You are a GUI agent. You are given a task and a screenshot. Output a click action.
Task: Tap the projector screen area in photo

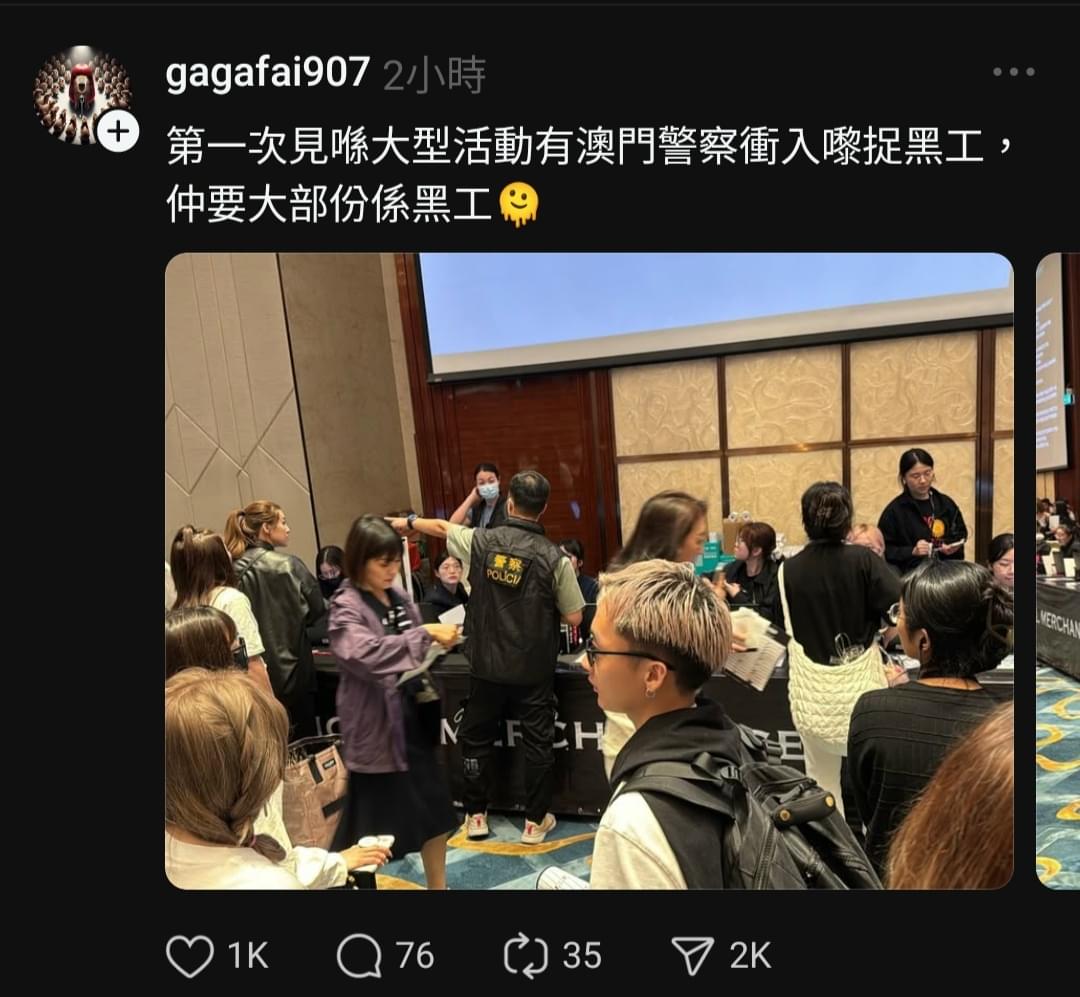tap(716, 310)
